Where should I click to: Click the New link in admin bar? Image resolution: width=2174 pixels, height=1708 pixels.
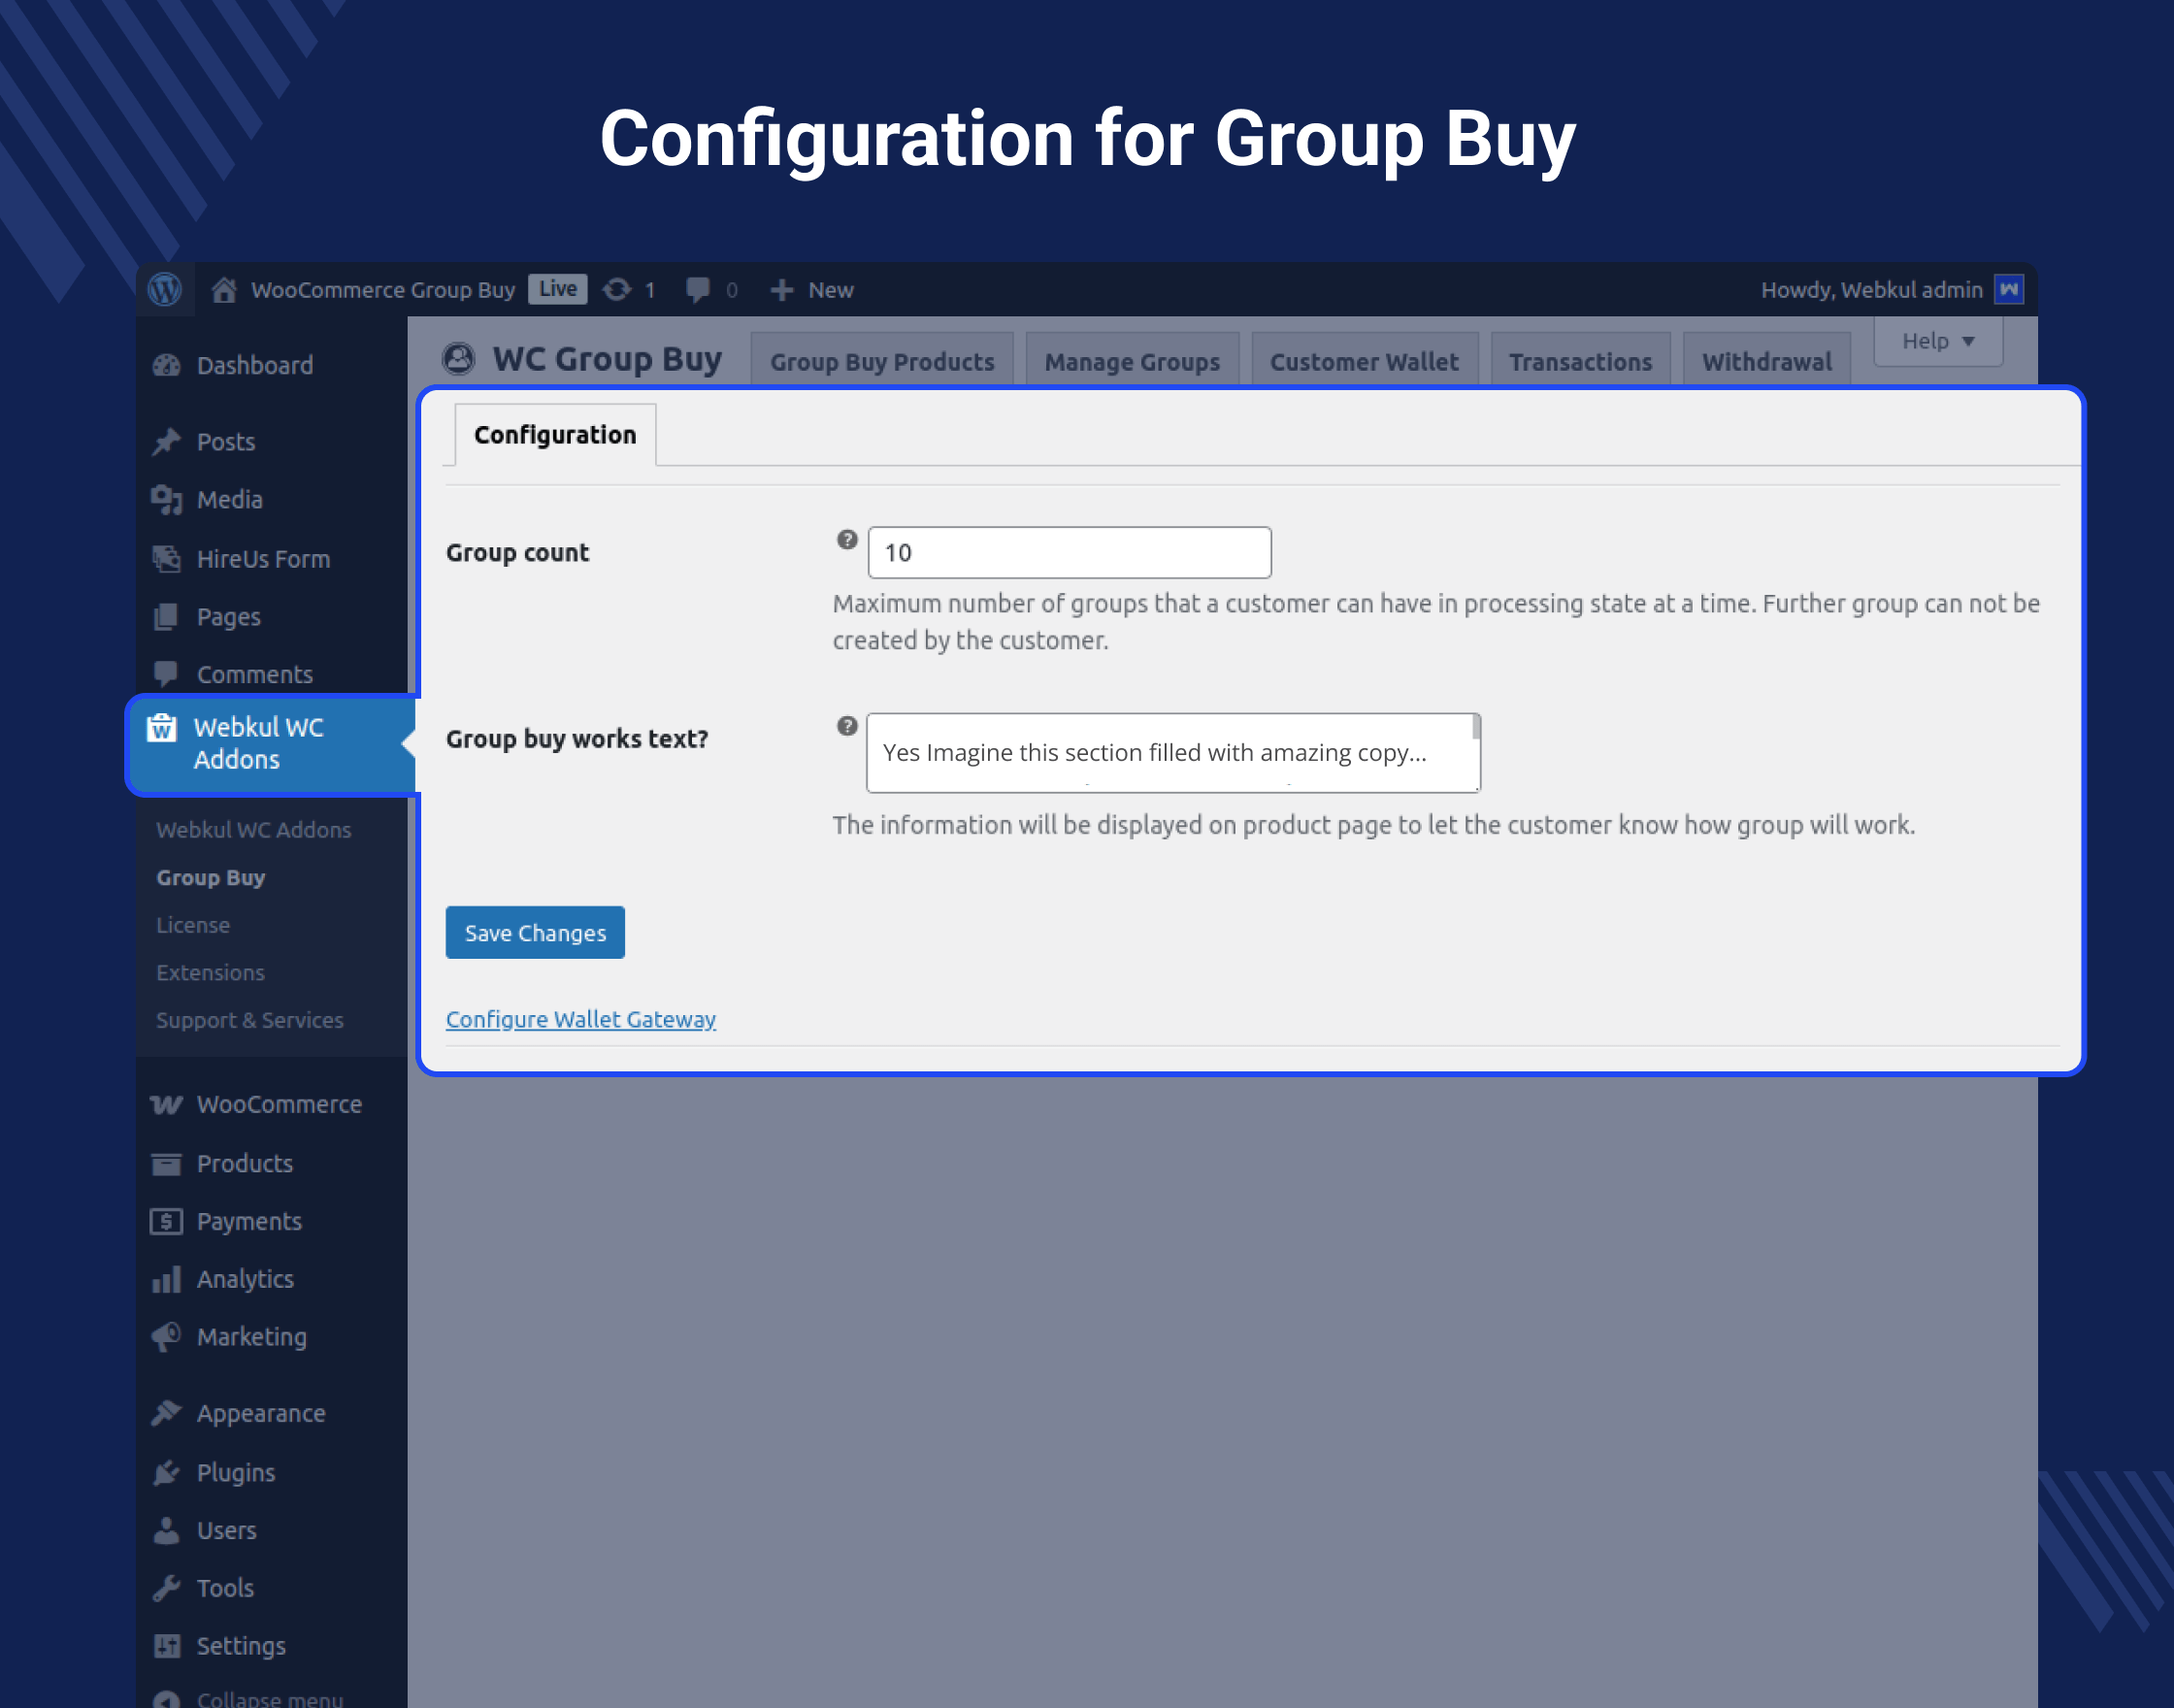(x=831, y=290)
